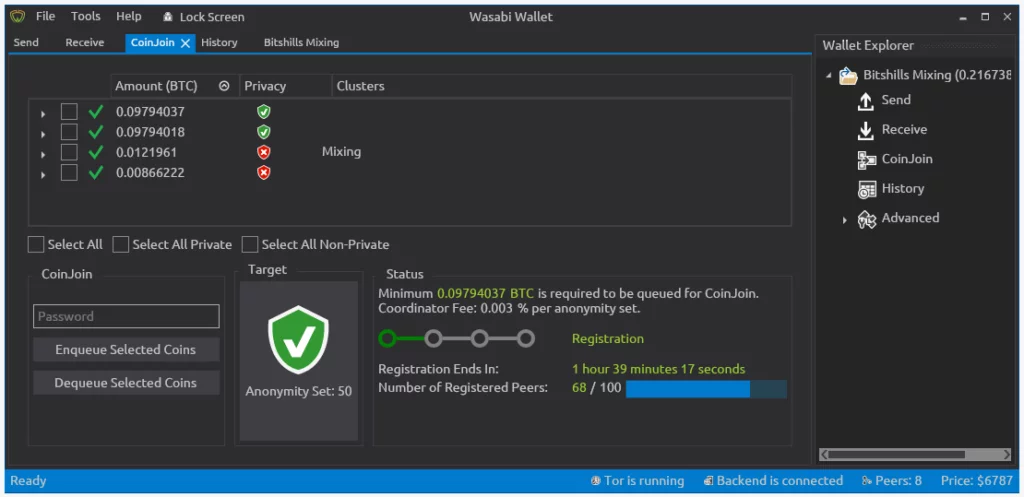The width and height of the screenshot is (1024, 497).
Task: Click the Send upload-arrow icon in Wallet Explorer
Action: 866,101
